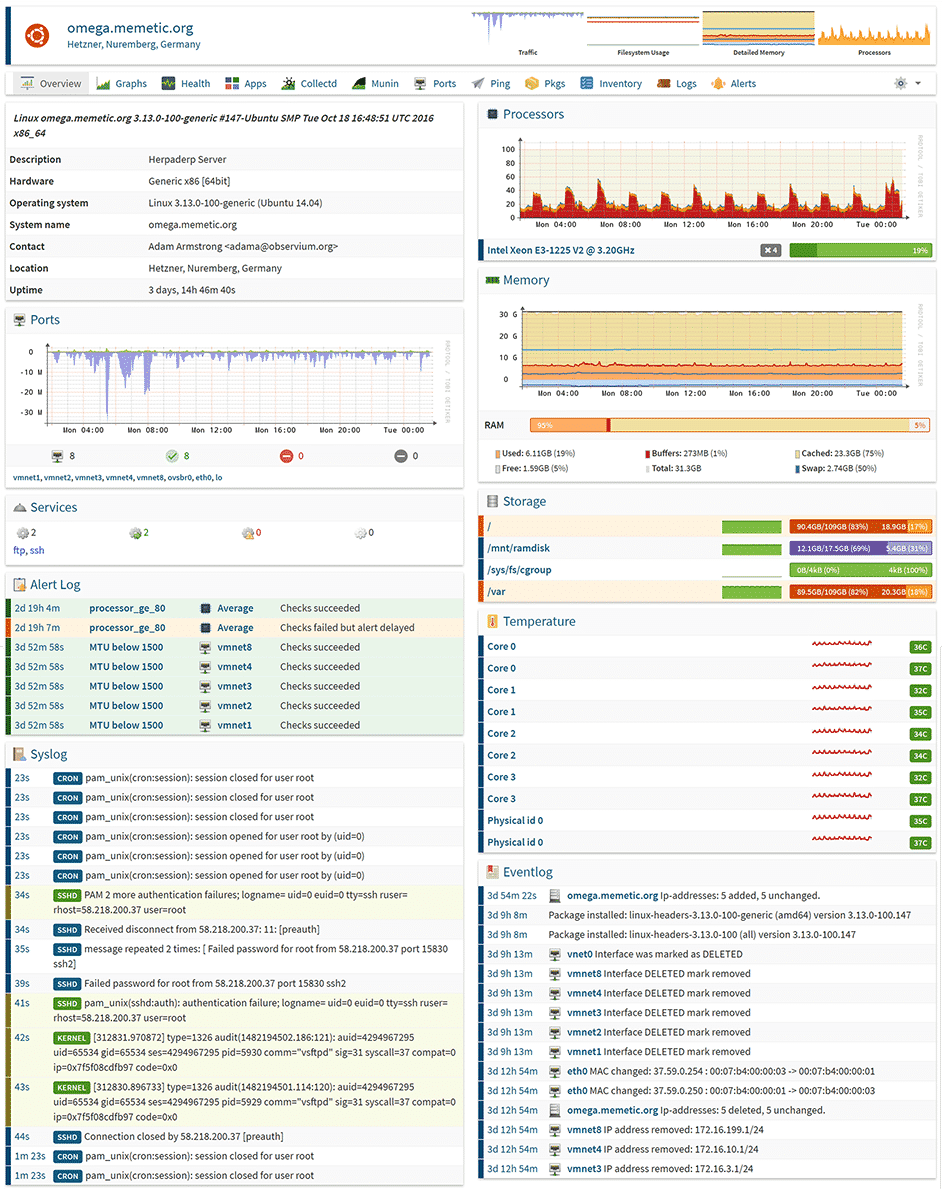Viewport: 942px width, 1190px height.
Task: Click the Collectd bug icon
Action: point(288,84)
